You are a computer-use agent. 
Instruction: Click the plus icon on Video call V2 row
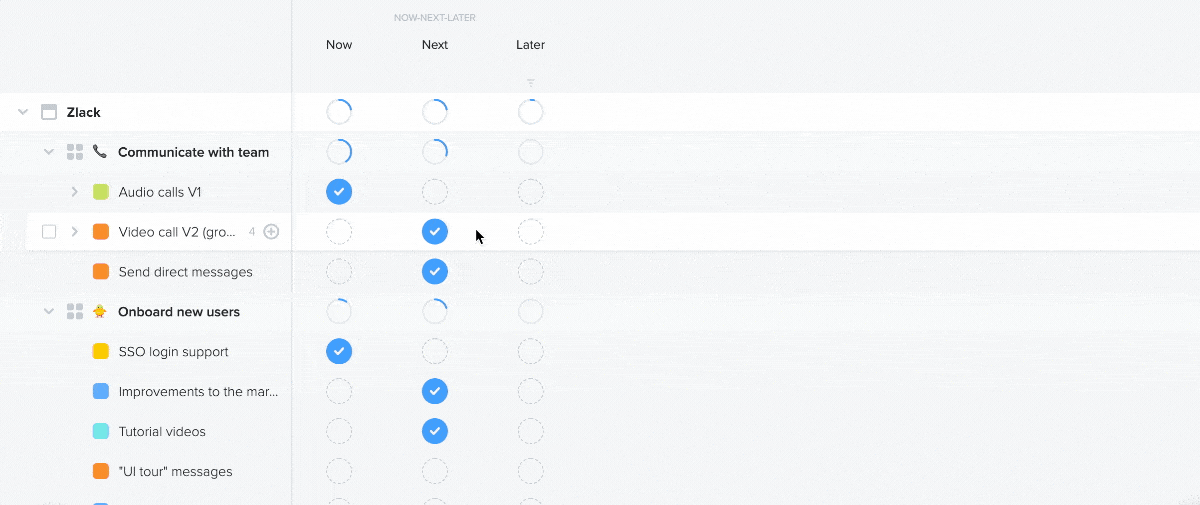pos(271,232)
